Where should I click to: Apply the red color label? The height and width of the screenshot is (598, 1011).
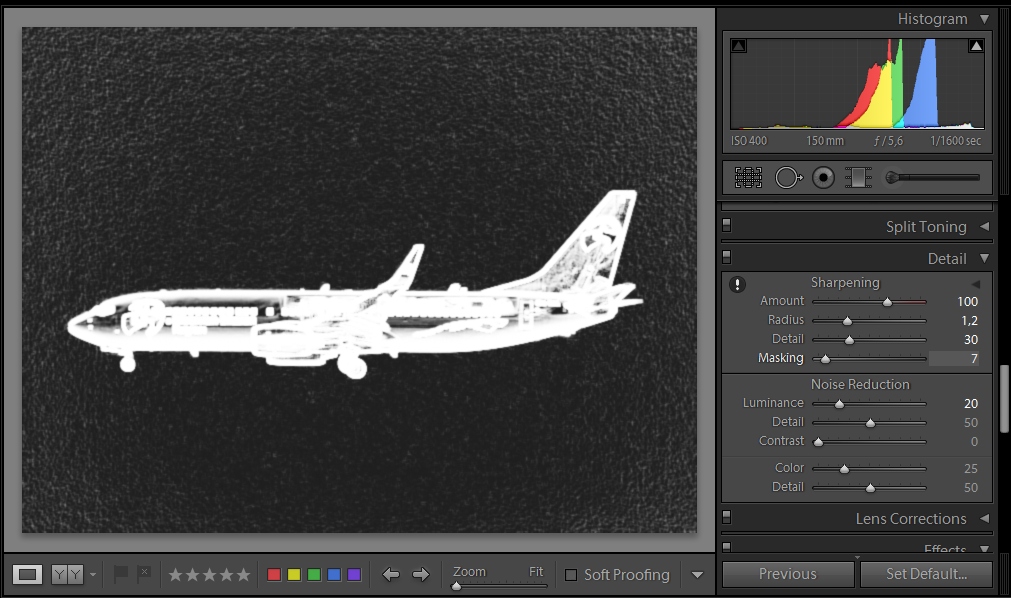pos(274,575)
